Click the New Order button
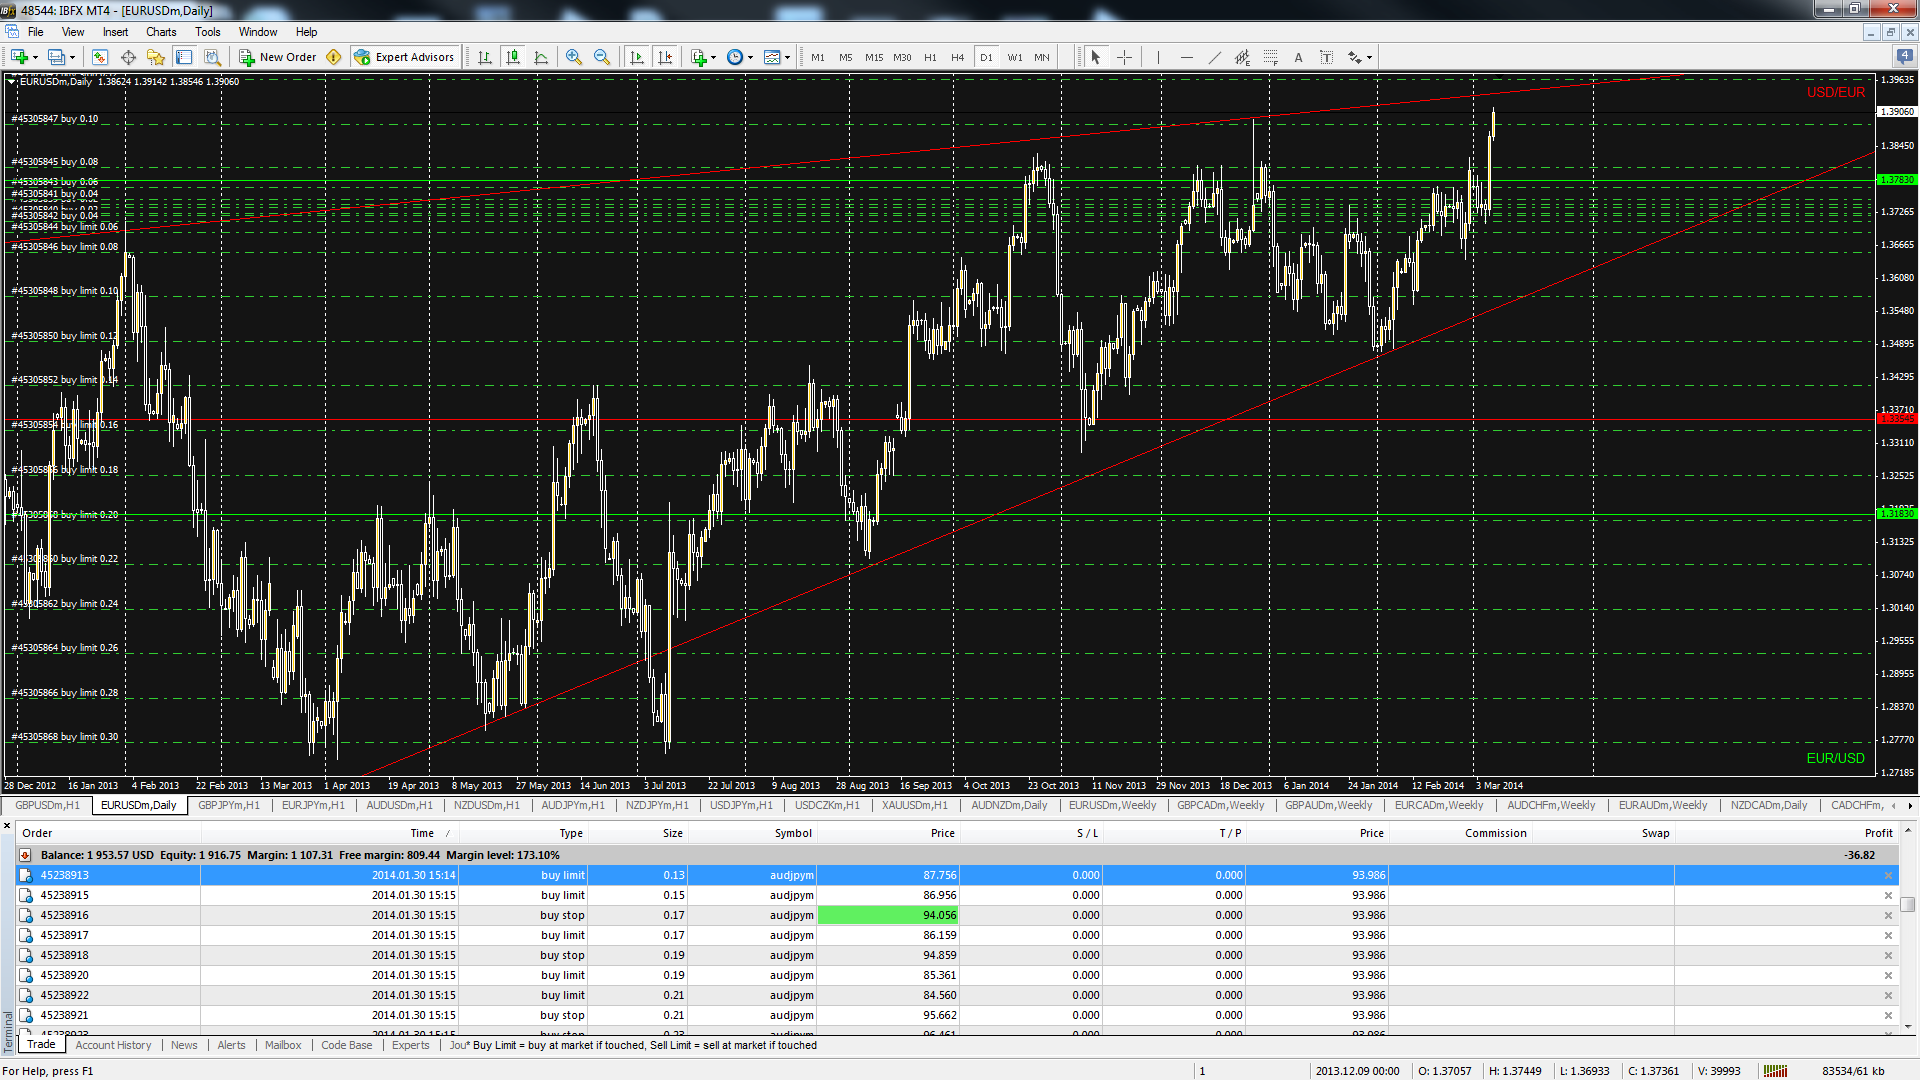 (x=279, y=57)
